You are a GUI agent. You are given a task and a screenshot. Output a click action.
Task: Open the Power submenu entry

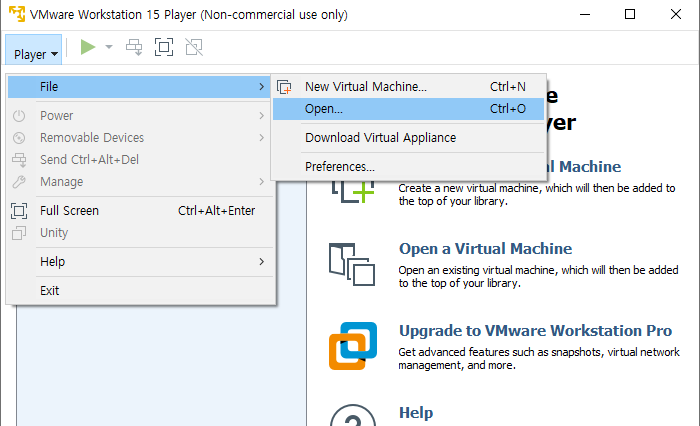(x=139, y=116)
